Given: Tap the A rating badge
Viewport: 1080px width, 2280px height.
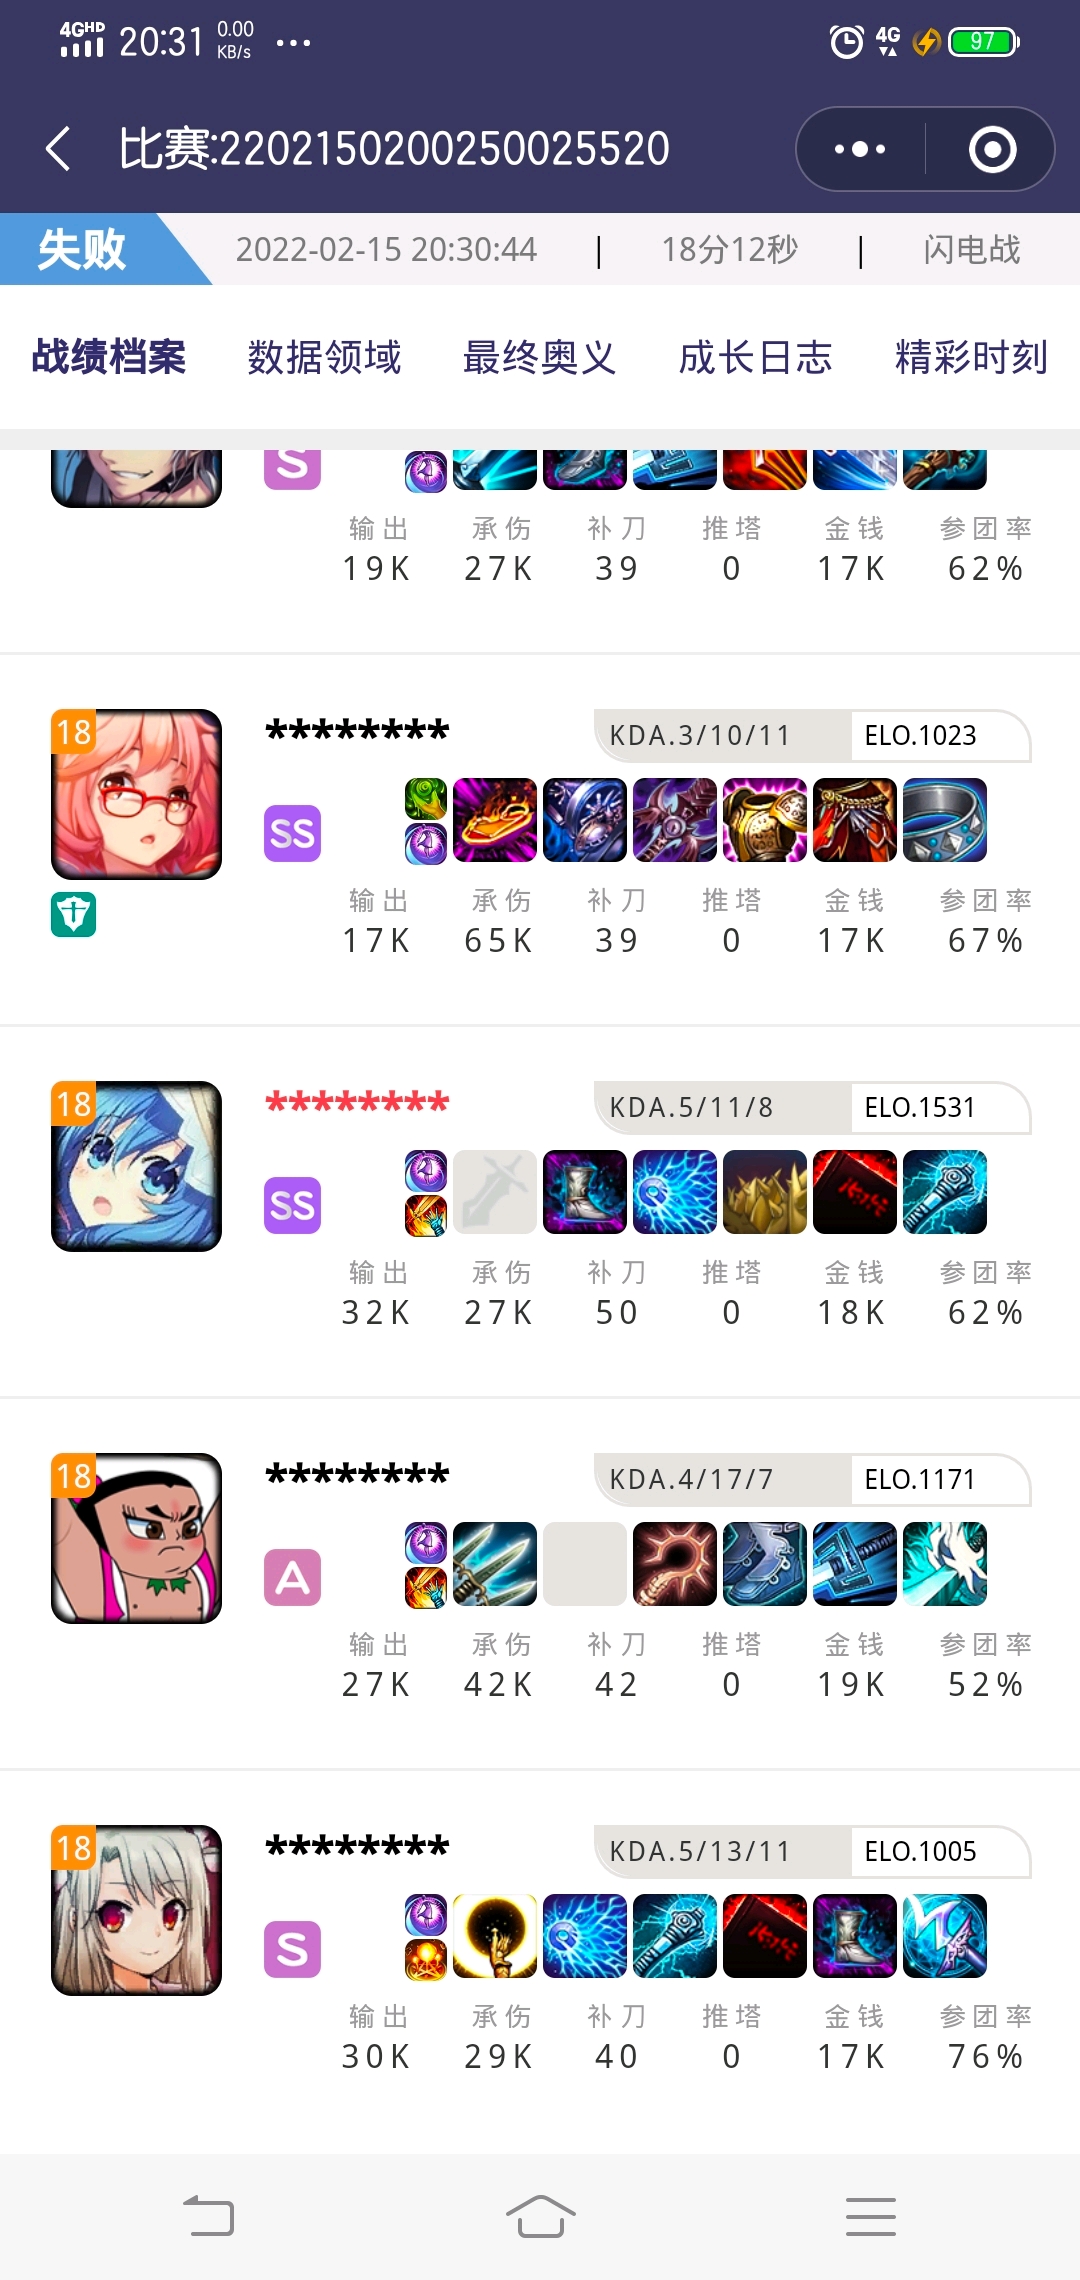Looking at the screenshot, I should [292, 1577].
